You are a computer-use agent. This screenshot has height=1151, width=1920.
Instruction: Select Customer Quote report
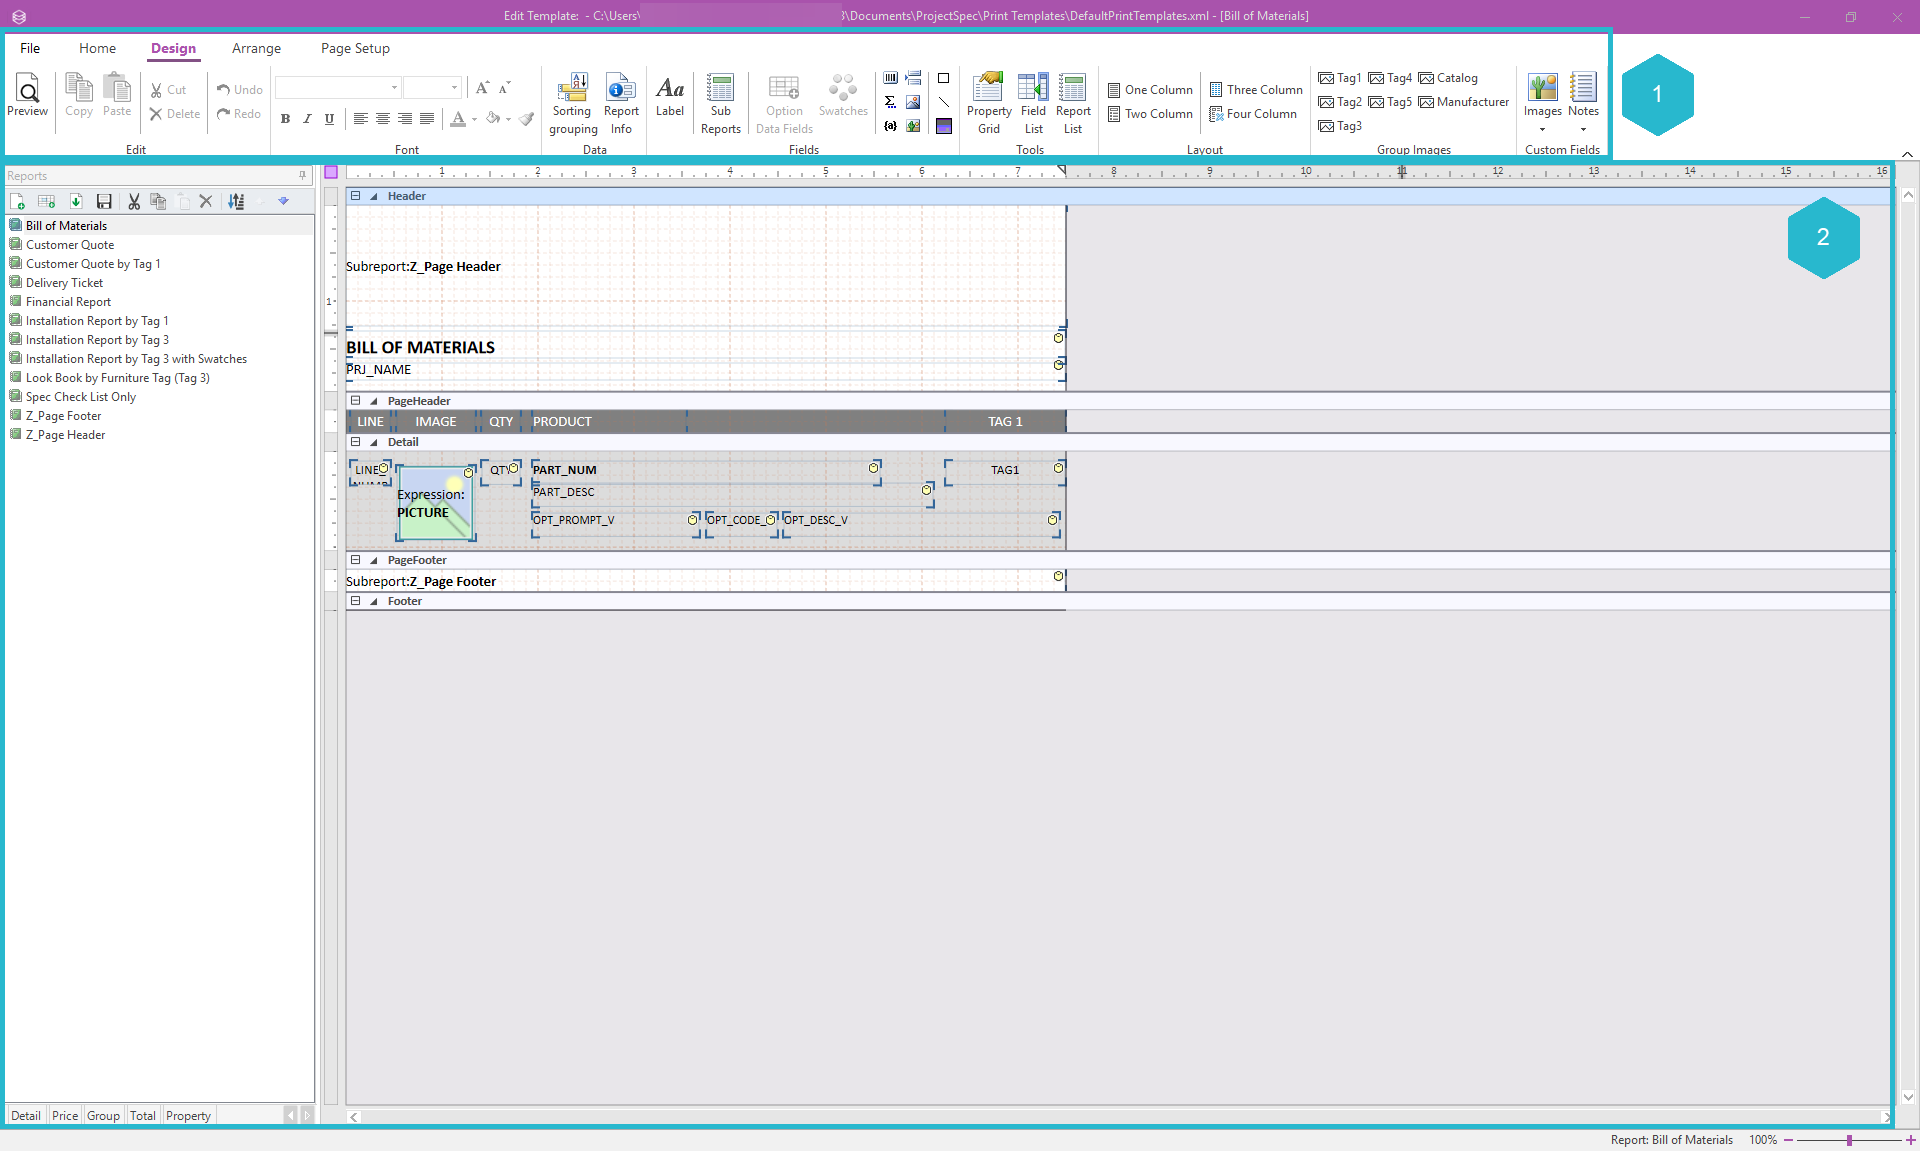70,245
